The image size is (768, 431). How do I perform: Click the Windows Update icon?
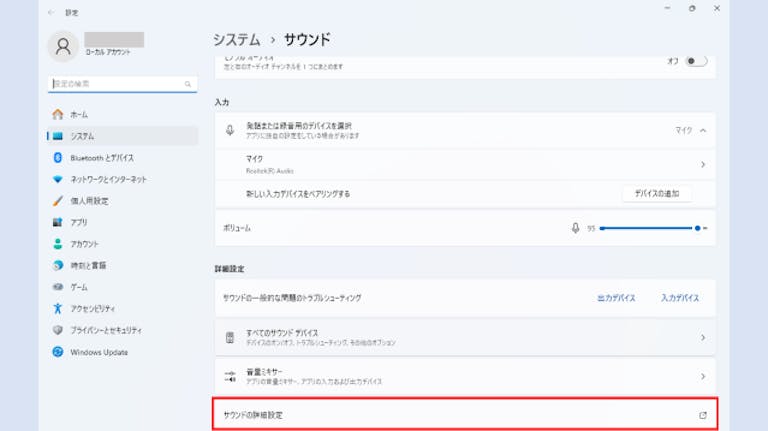coord(58,352)
